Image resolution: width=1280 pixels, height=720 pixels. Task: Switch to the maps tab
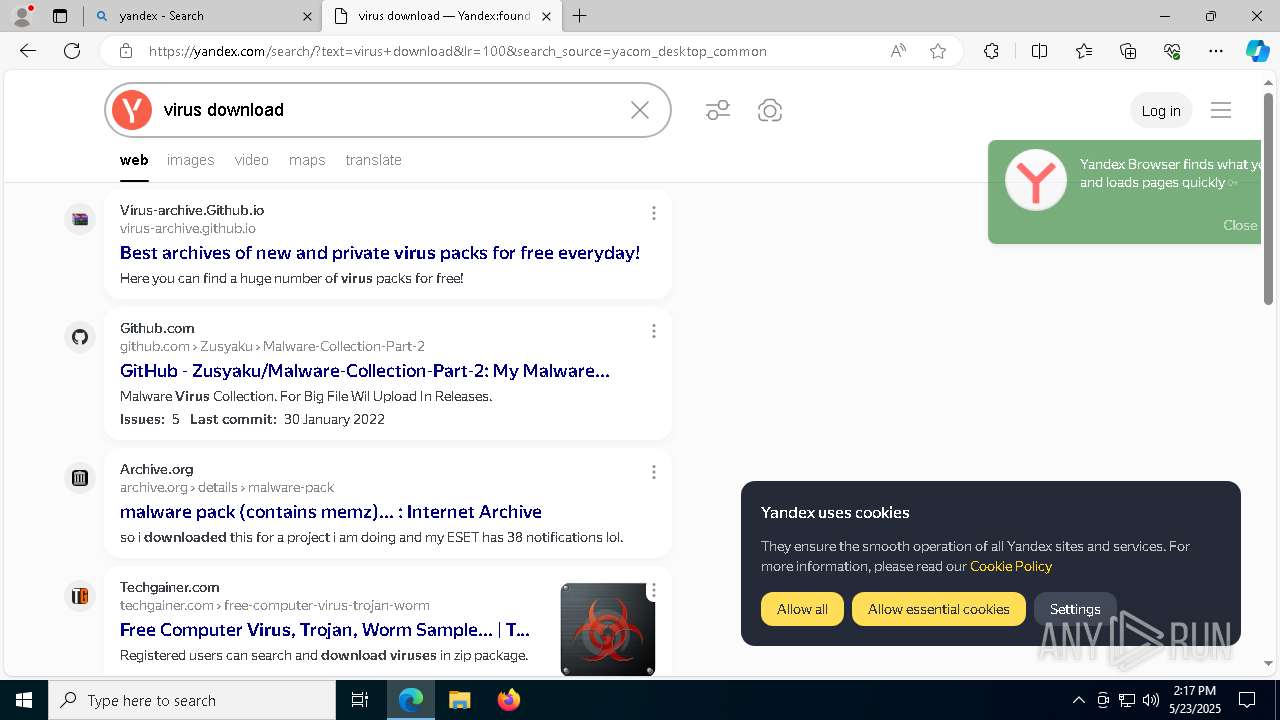coord(307,160)
